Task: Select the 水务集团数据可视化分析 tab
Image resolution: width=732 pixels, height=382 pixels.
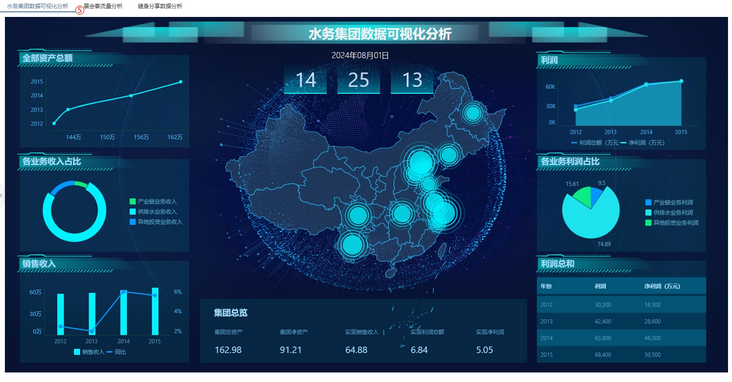Action: point(37,6)
